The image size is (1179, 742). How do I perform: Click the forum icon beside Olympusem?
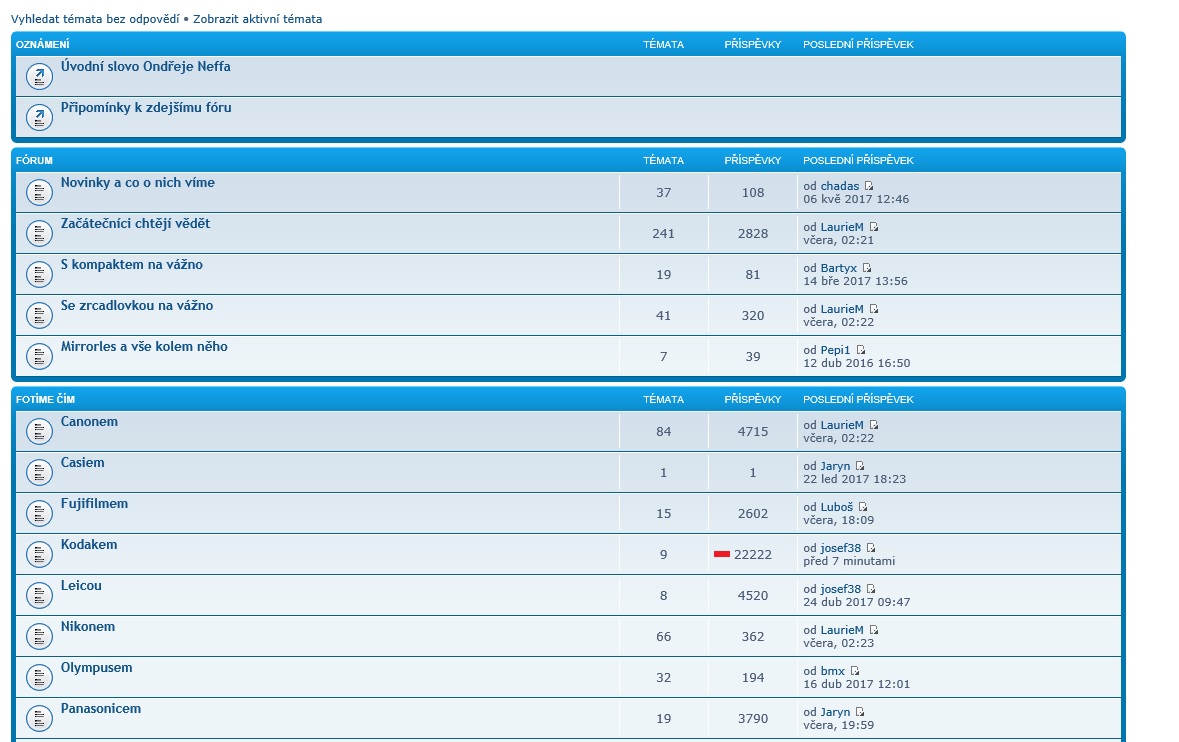tap(39, 677)
